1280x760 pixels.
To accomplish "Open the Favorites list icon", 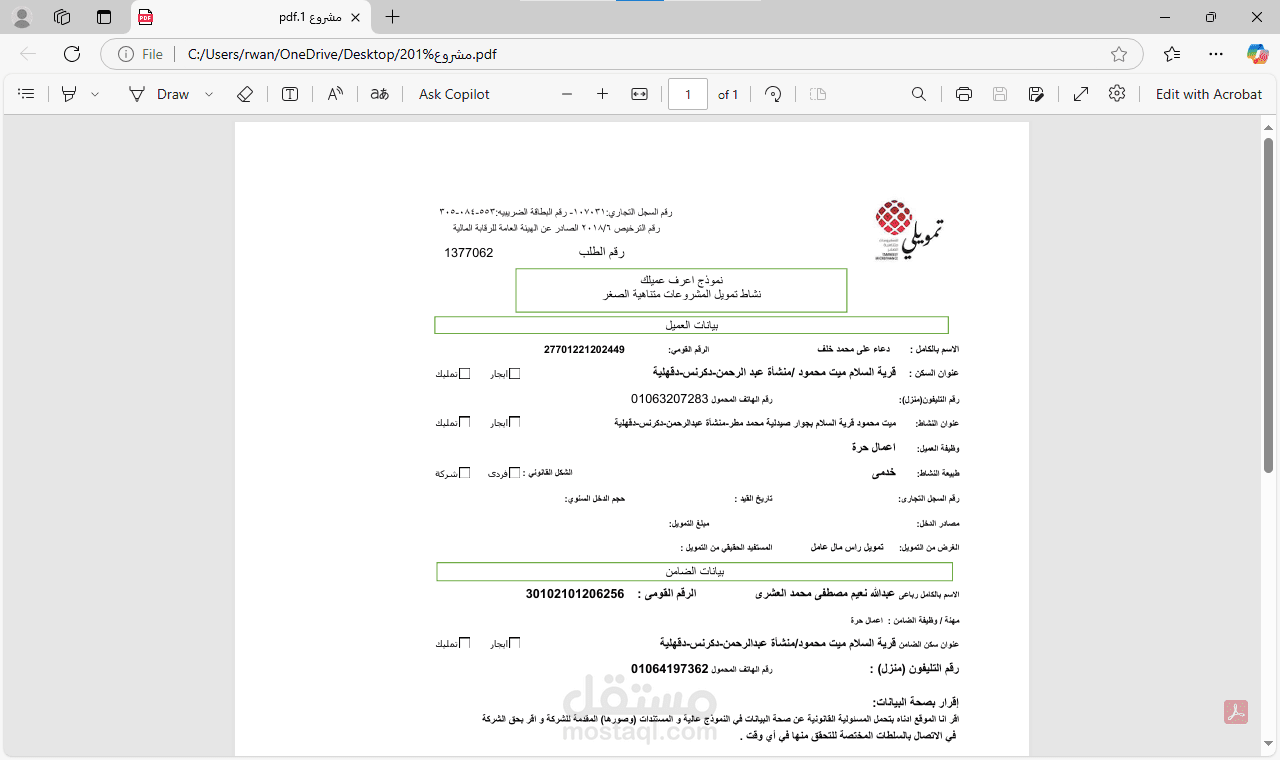I will tap(1172, 54).
